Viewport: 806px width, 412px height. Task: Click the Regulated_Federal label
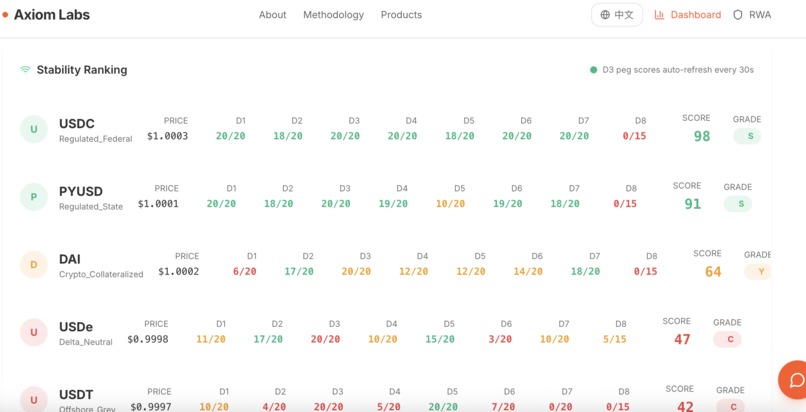(x=96, y=139)
